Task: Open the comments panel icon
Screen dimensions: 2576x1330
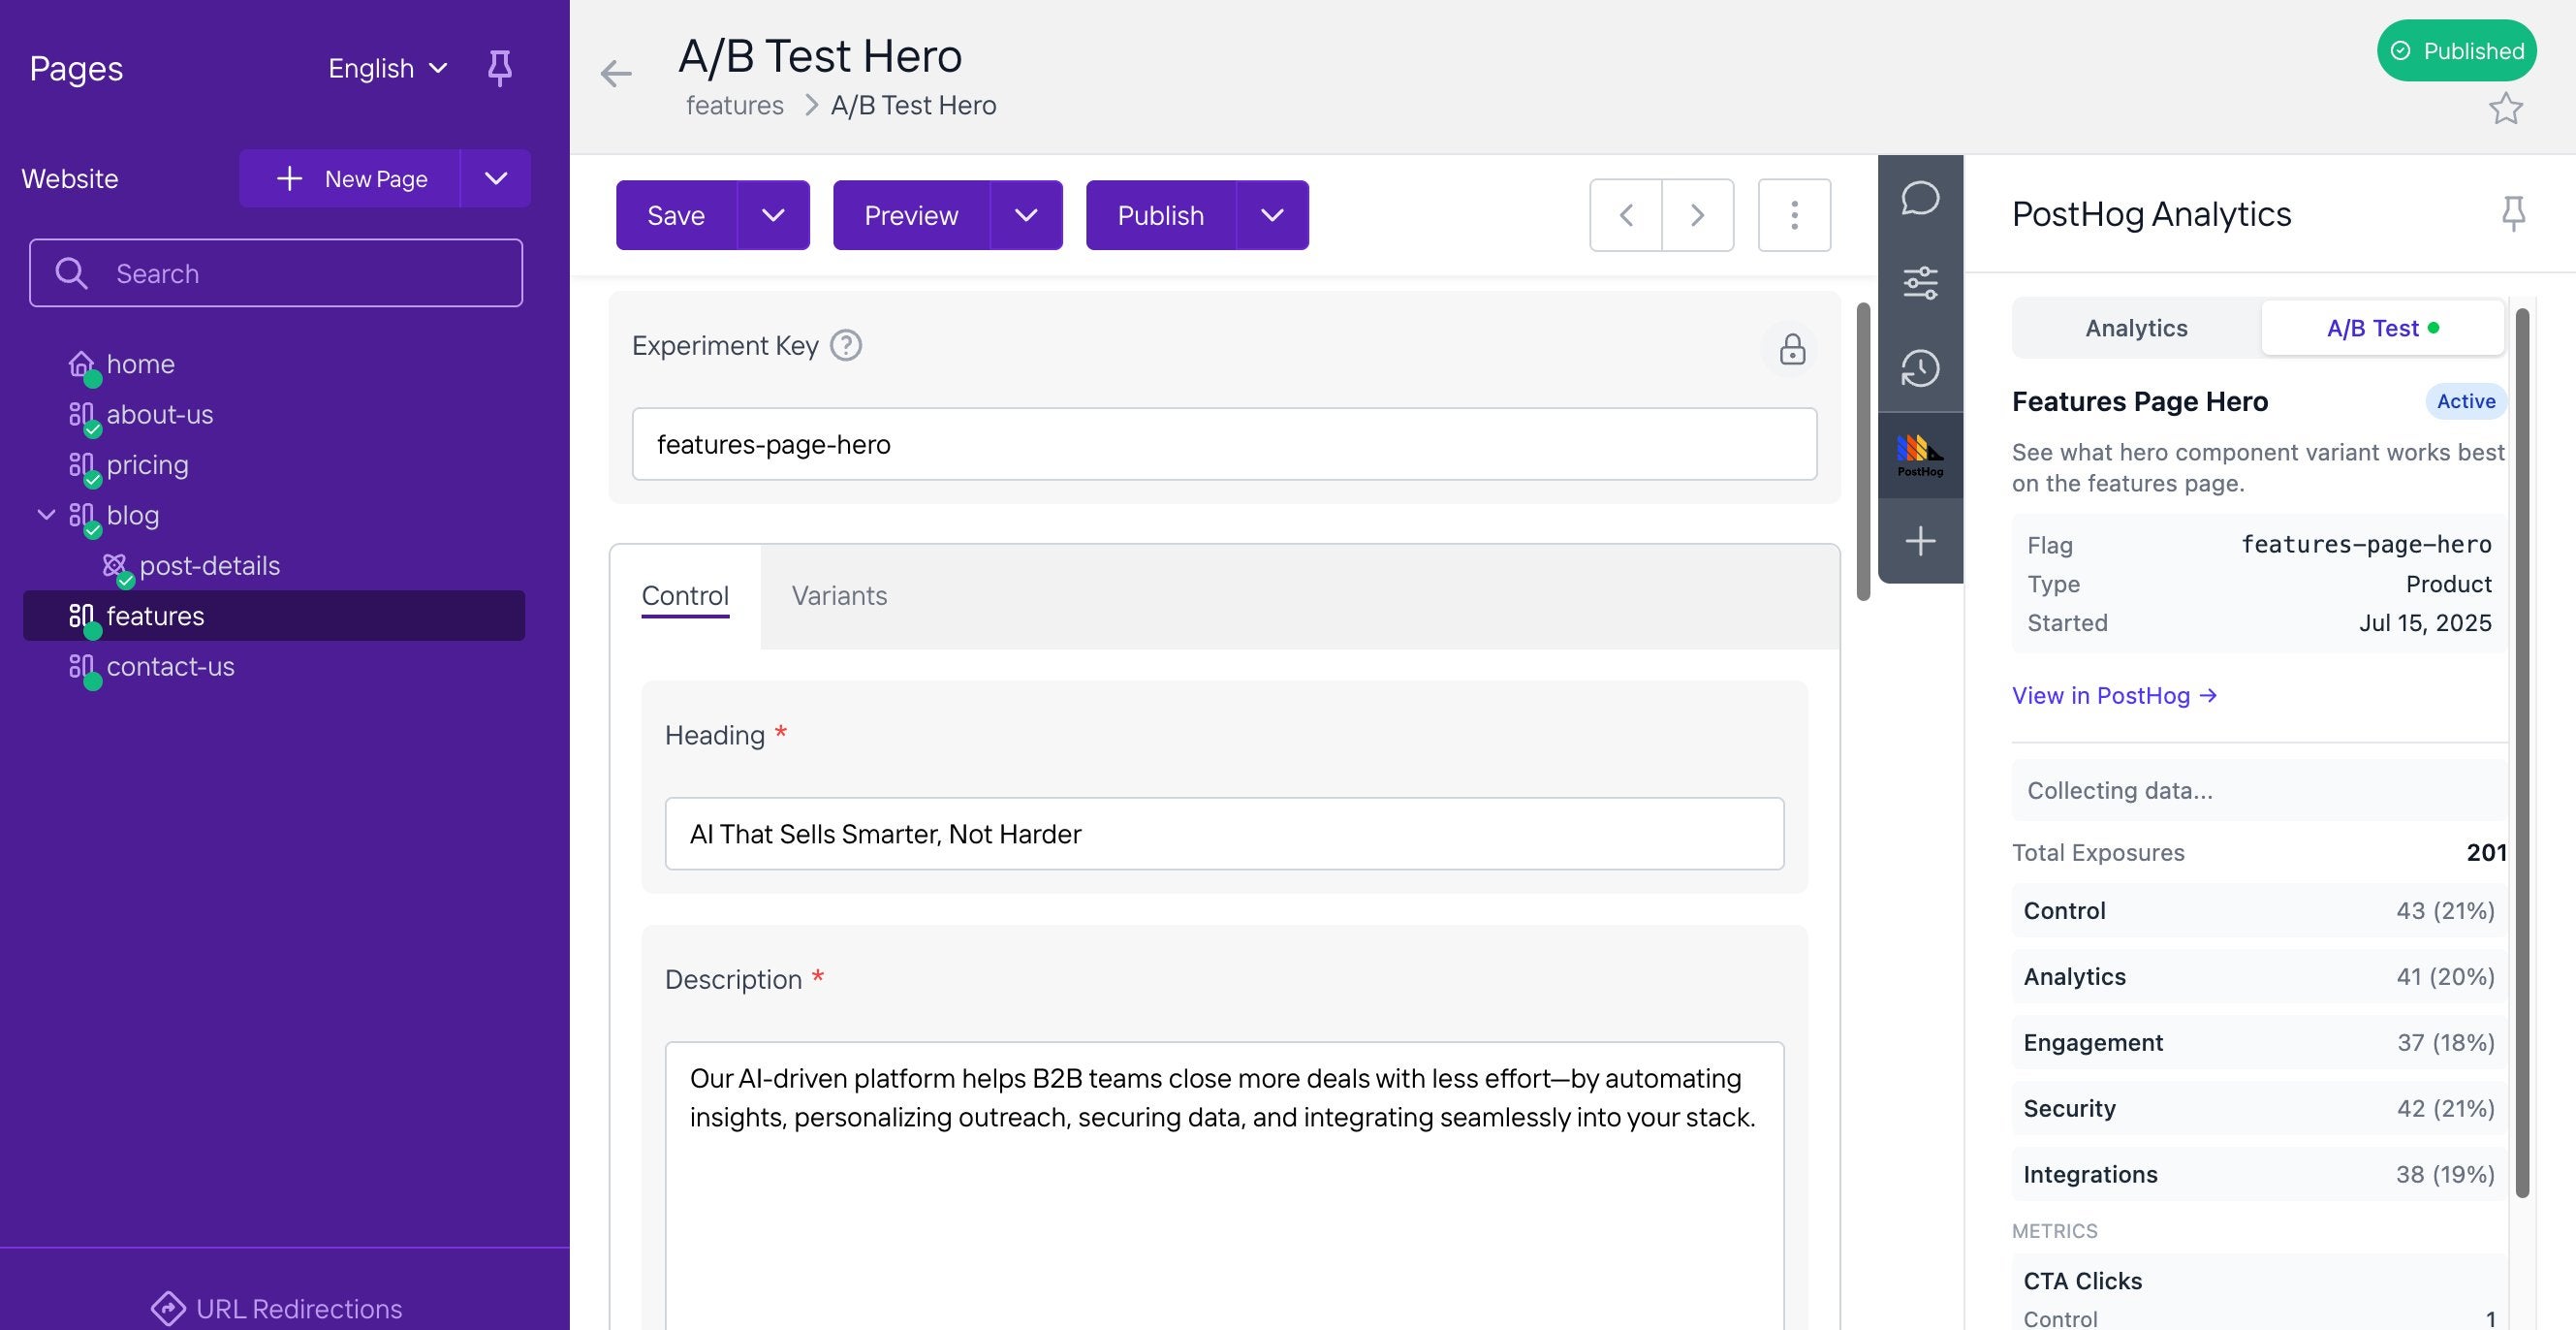Action: coord(1920,198)
